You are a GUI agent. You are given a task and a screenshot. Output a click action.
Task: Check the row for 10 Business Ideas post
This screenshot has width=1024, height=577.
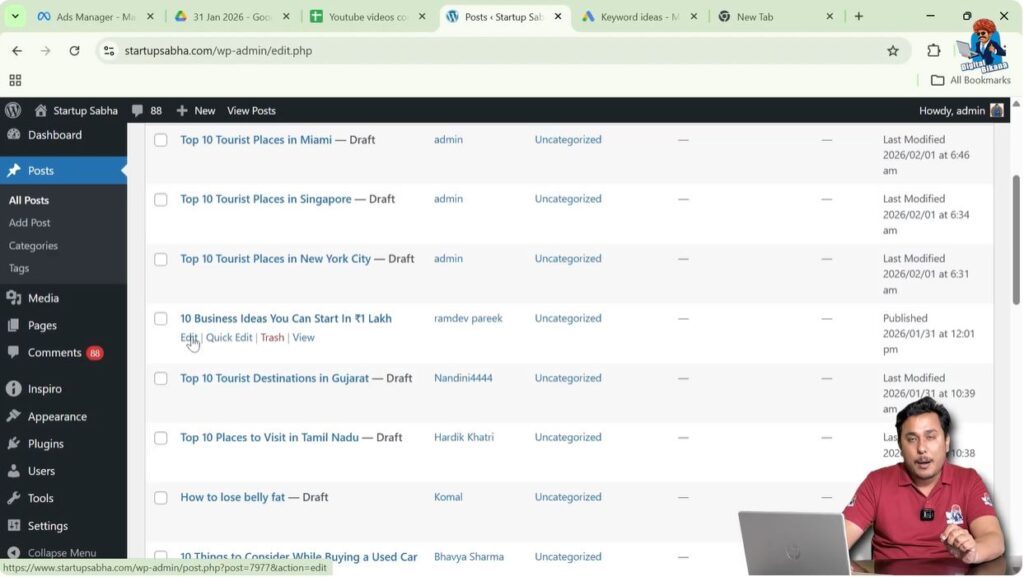pyautogui.click(x=160, y=318)
